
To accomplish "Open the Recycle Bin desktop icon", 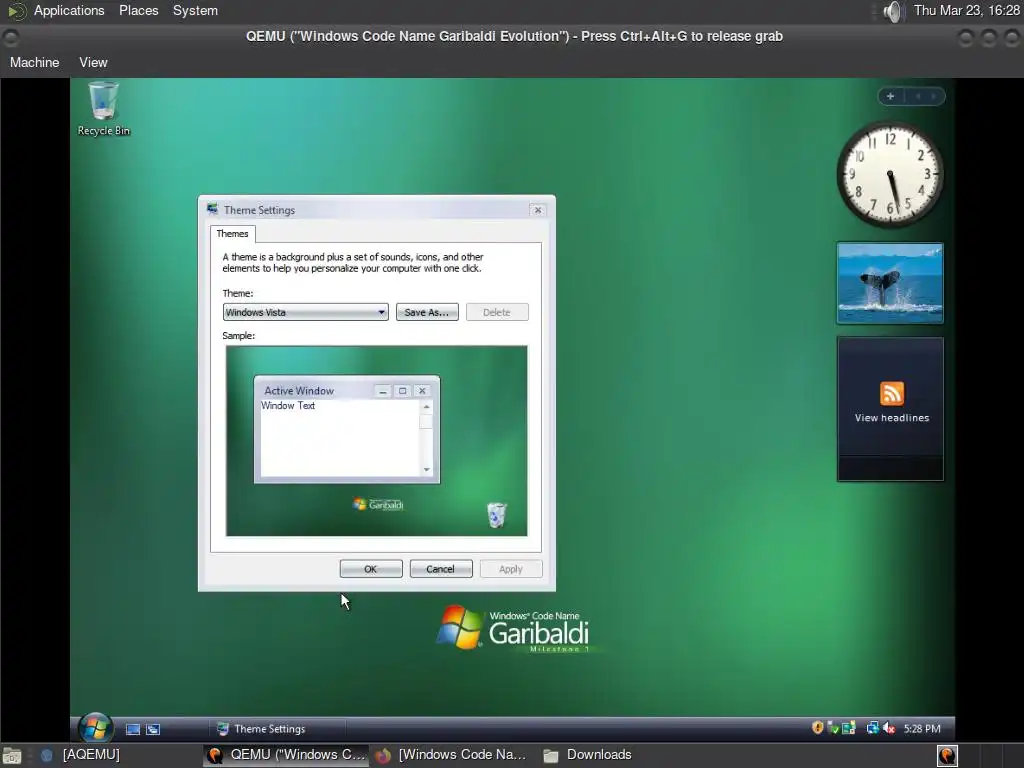I will click(x=103, y=108).
